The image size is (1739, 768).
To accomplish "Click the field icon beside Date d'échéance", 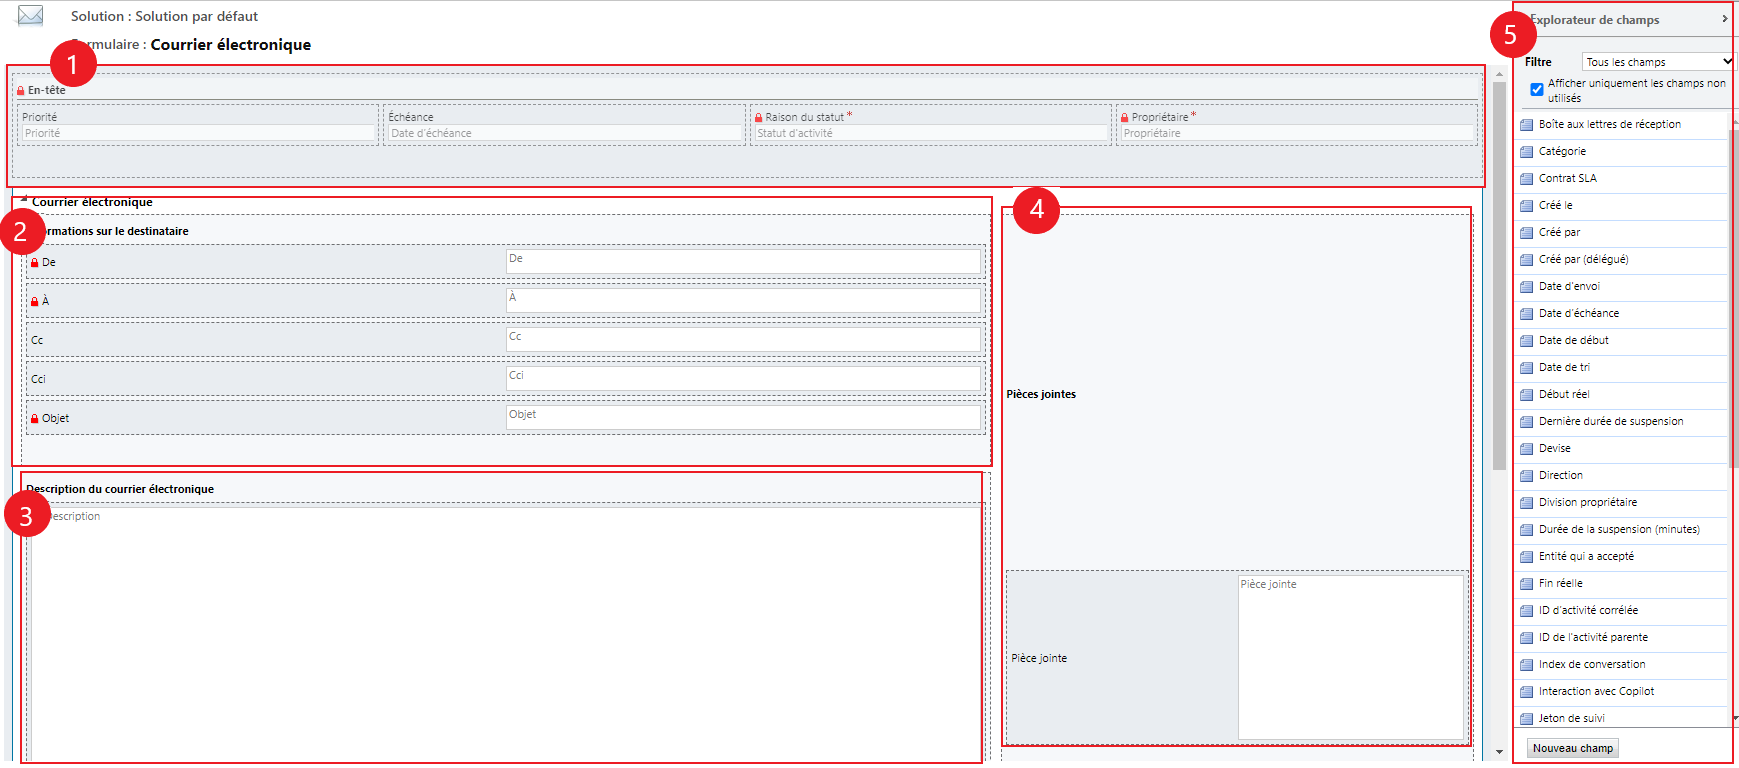I will 1526,314.
